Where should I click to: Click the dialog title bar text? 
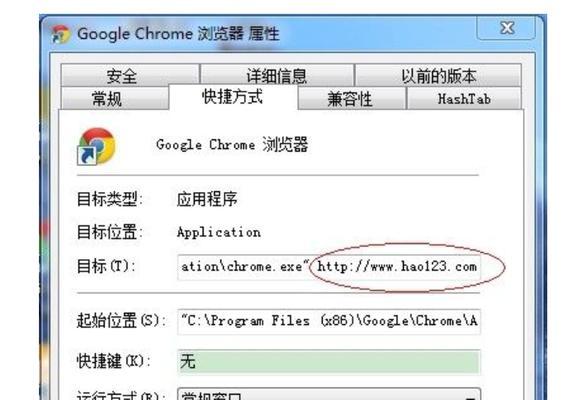178,34
